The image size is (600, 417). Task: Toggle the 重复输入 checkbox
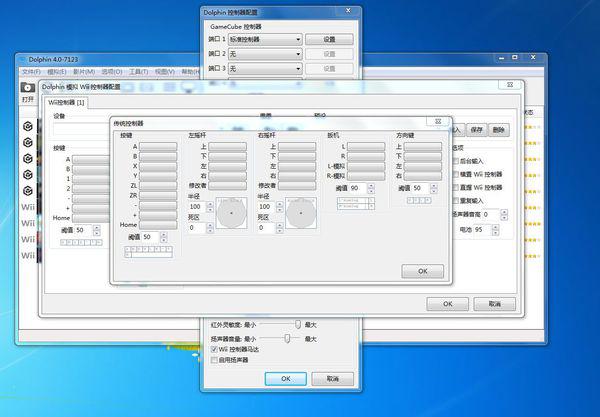point(456,200)
